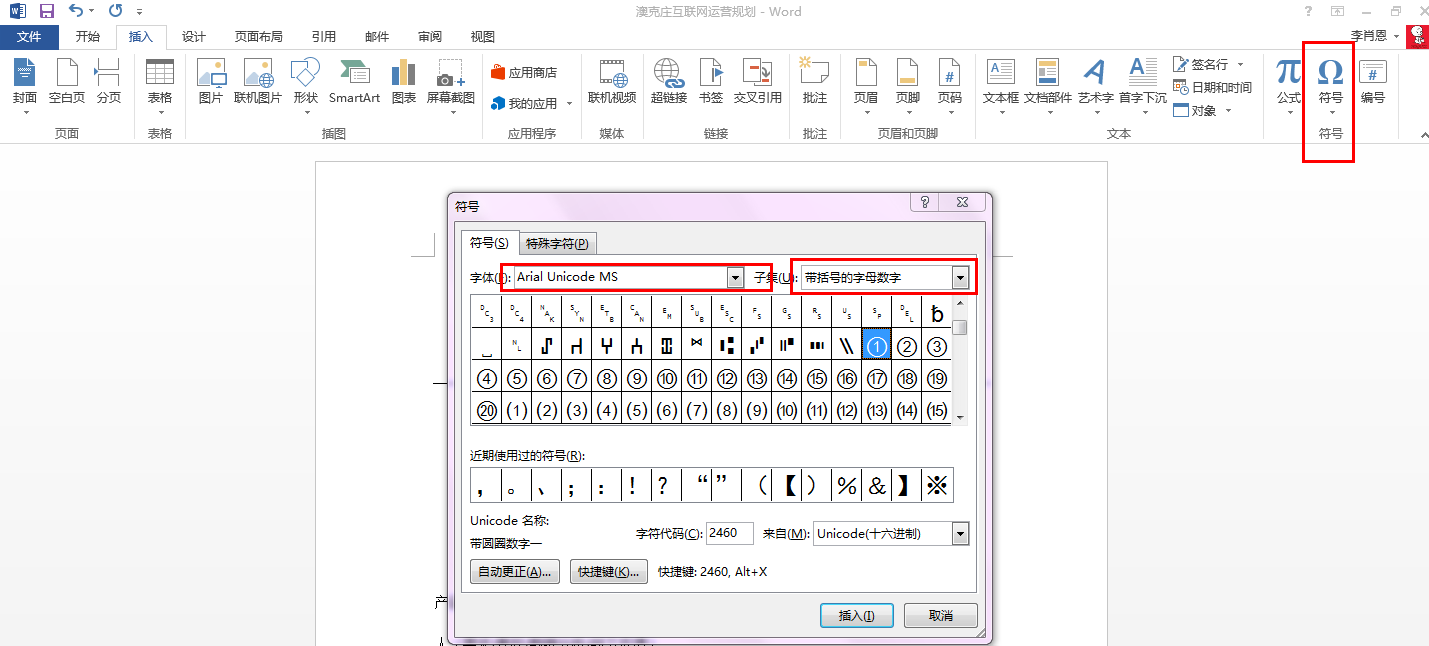
Task: Switch to the 页面布局 tab
Action: pos(259,37)
